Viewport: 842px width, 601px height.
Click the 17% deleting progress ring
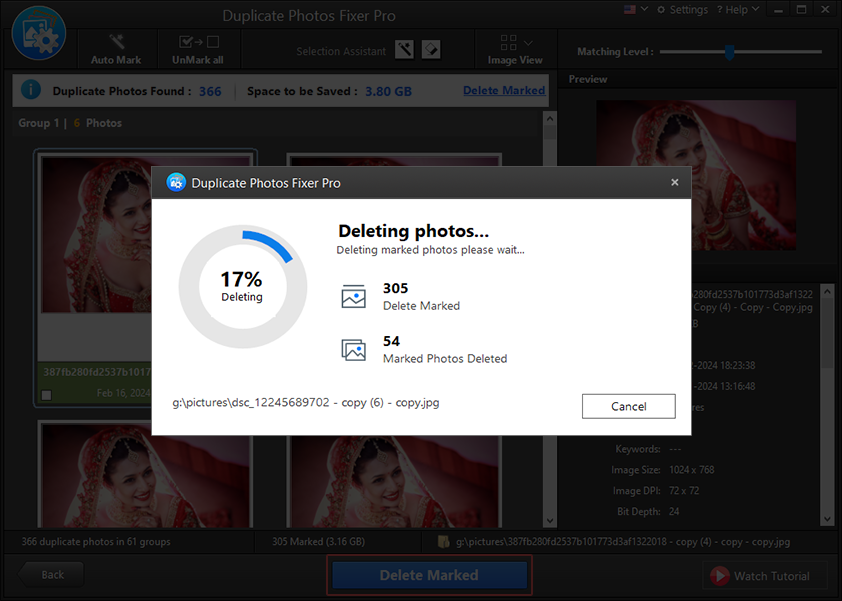243,286
